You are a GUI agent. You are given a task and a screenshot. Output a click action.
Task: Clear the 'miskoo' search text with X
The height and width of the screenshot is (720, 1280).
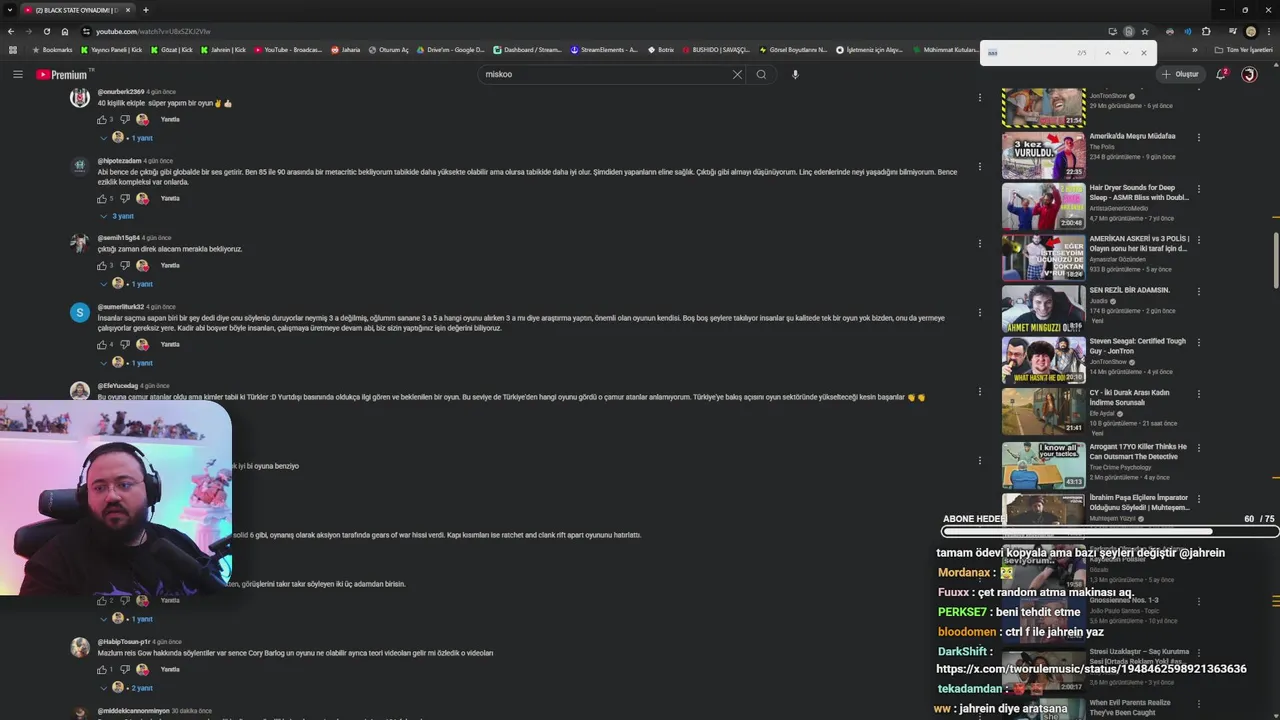[737, 74]
